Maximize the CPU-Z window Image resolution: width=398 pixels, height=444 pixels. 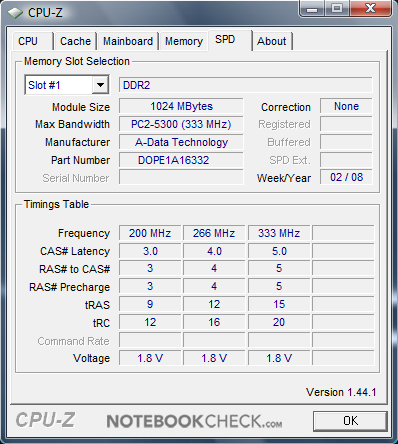337,8
